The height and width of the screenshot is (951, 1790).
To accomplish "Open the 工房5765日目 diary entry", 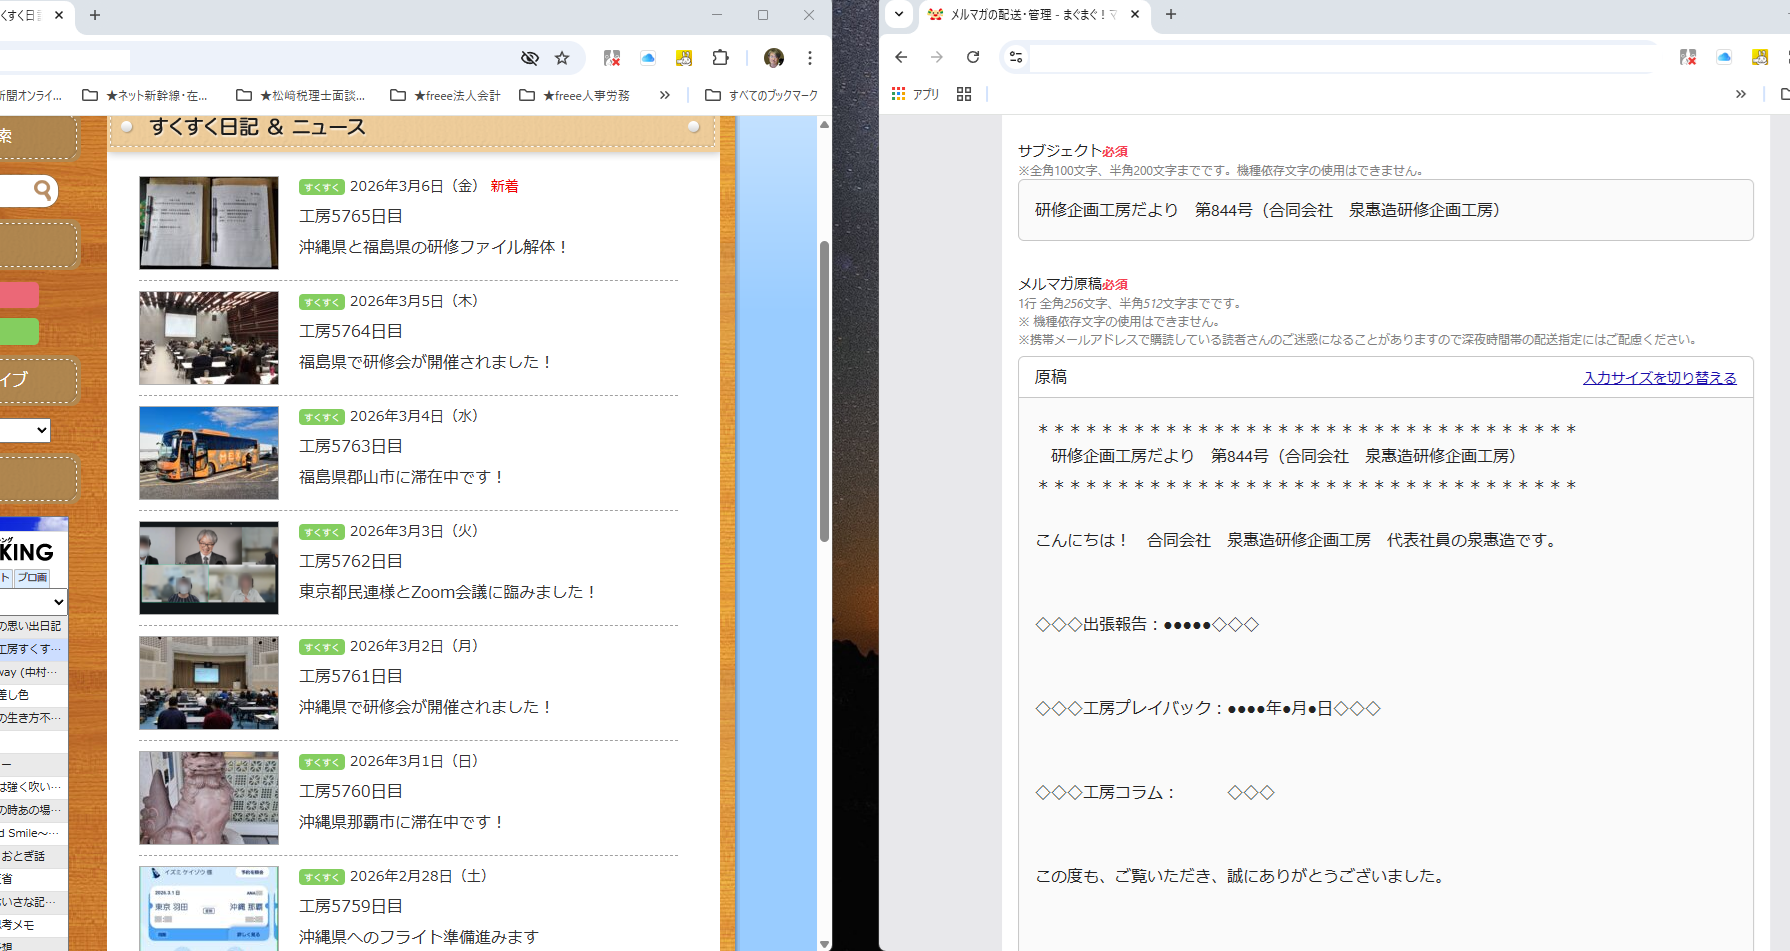I will (351, 216).
